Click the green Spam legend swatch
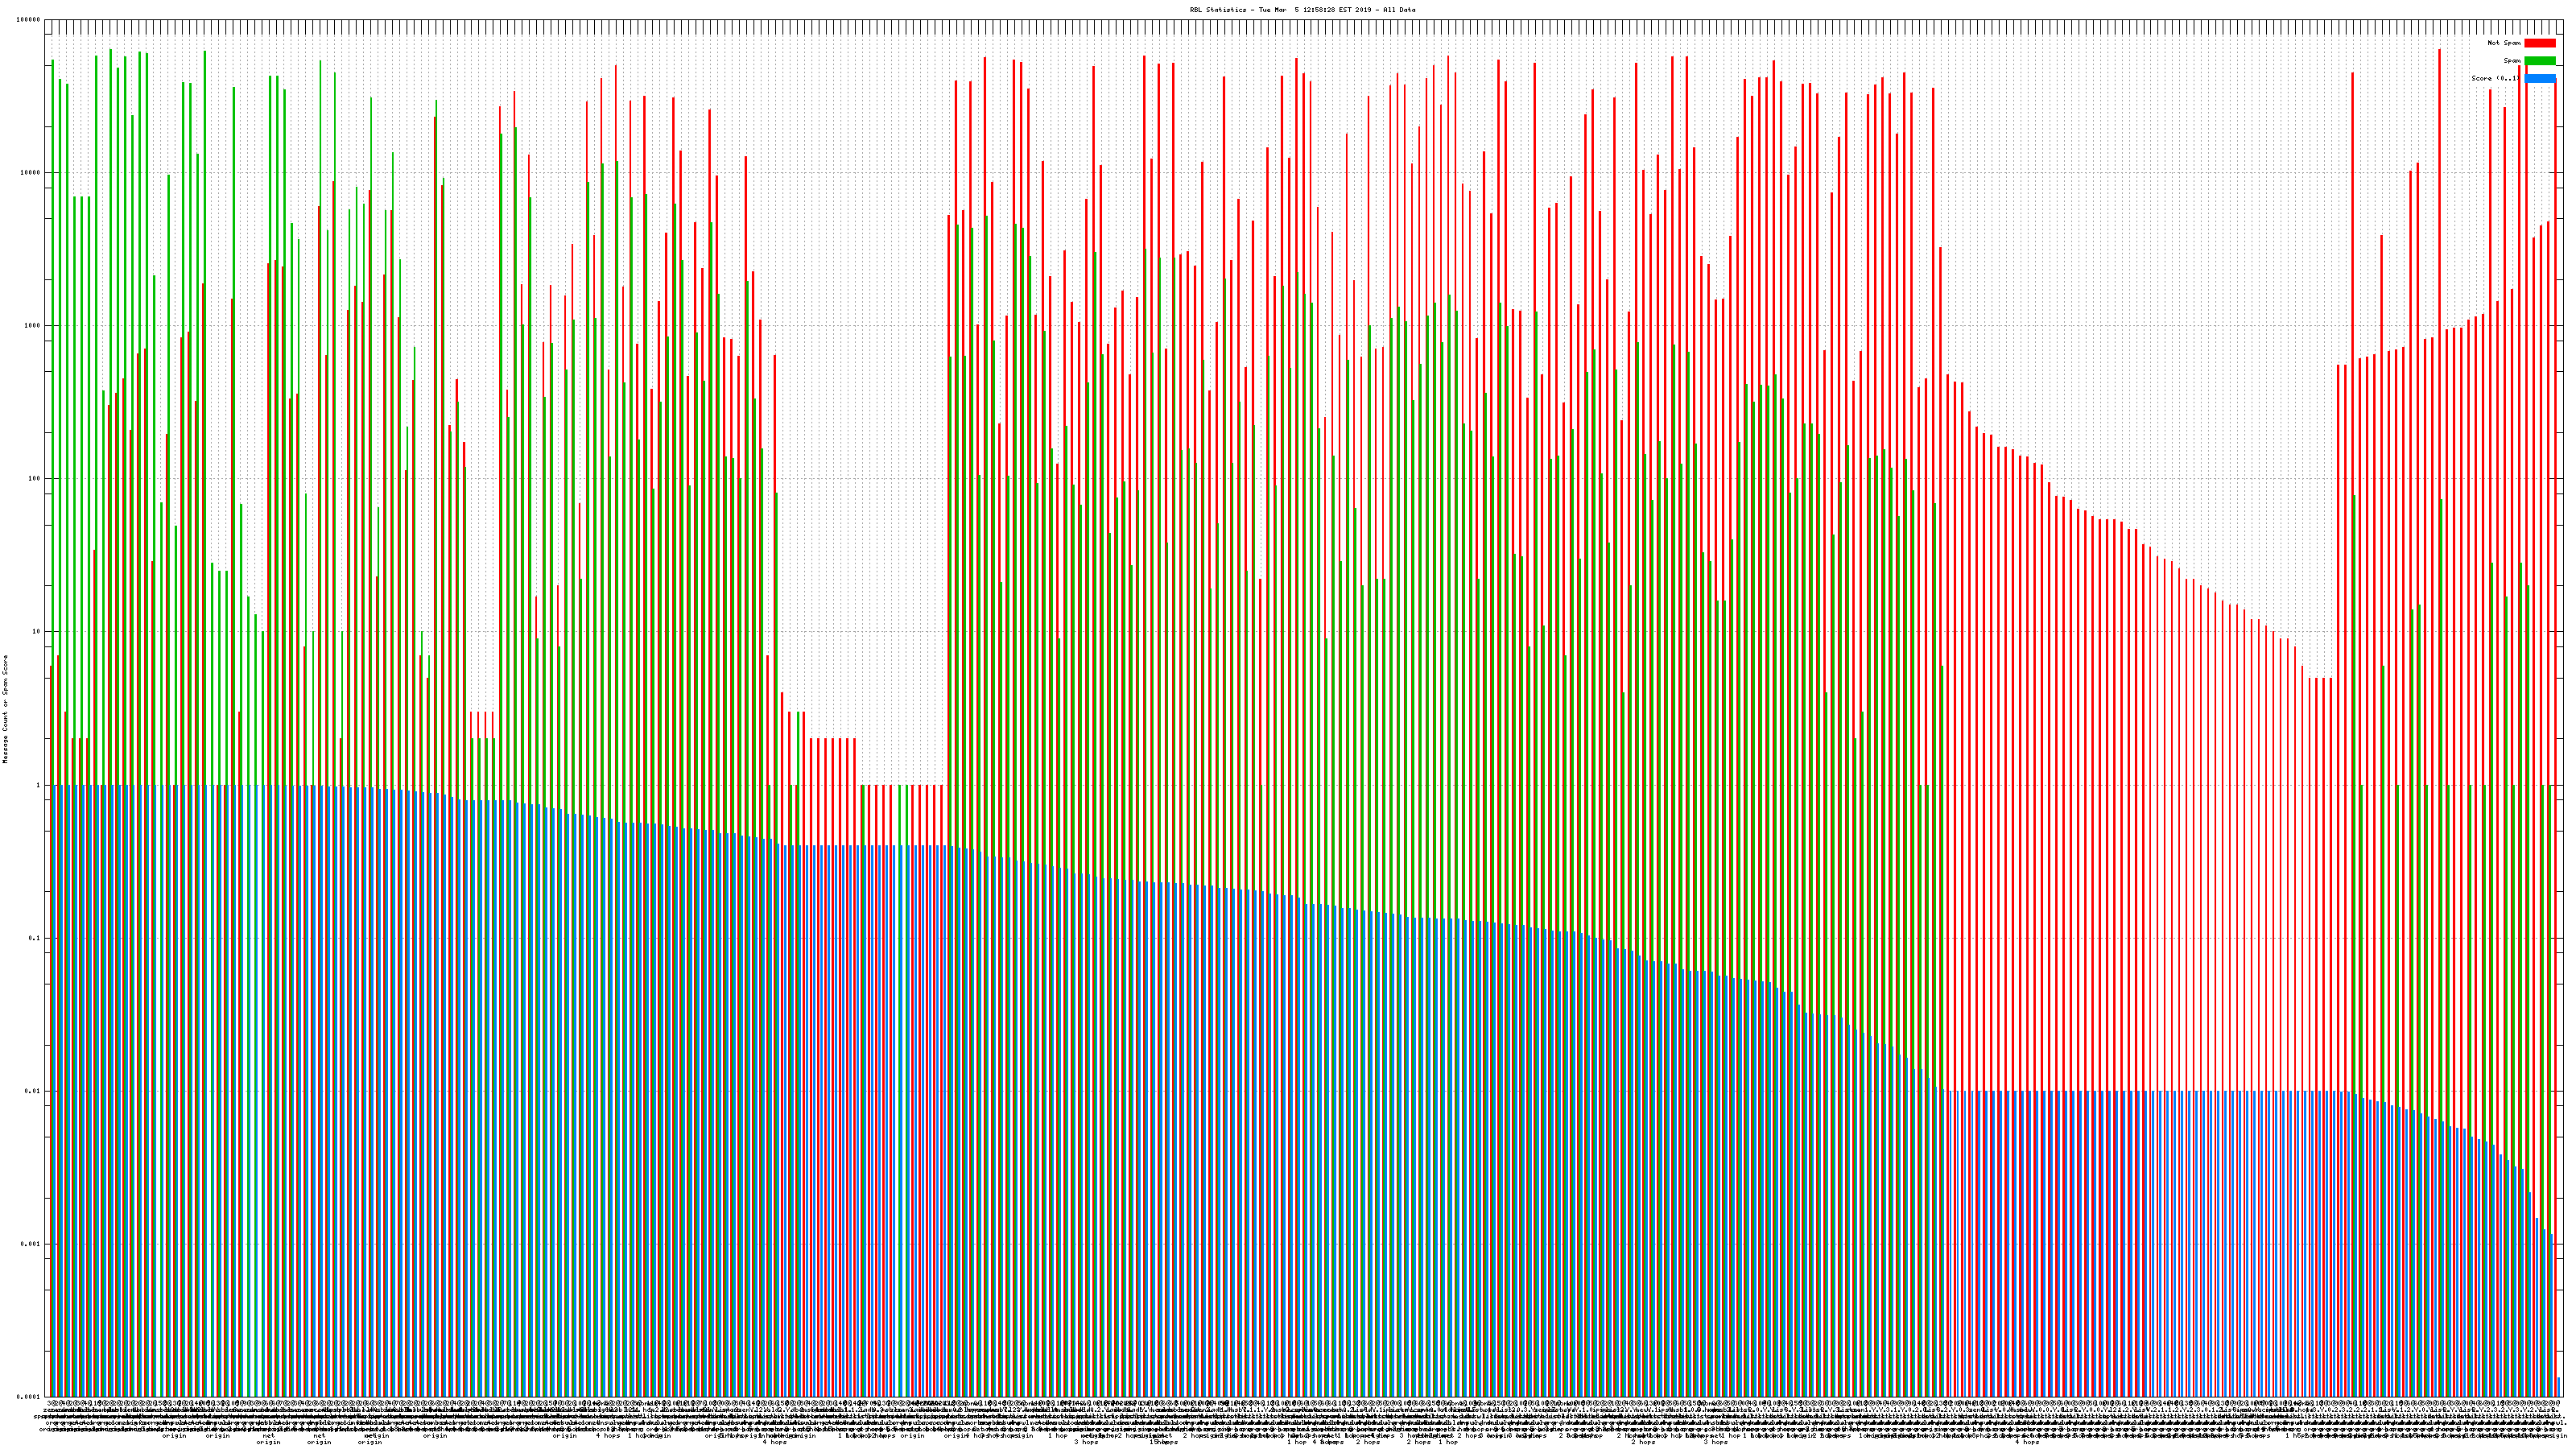This screenshot has height=1449, width=2576. pos(2539,61)
